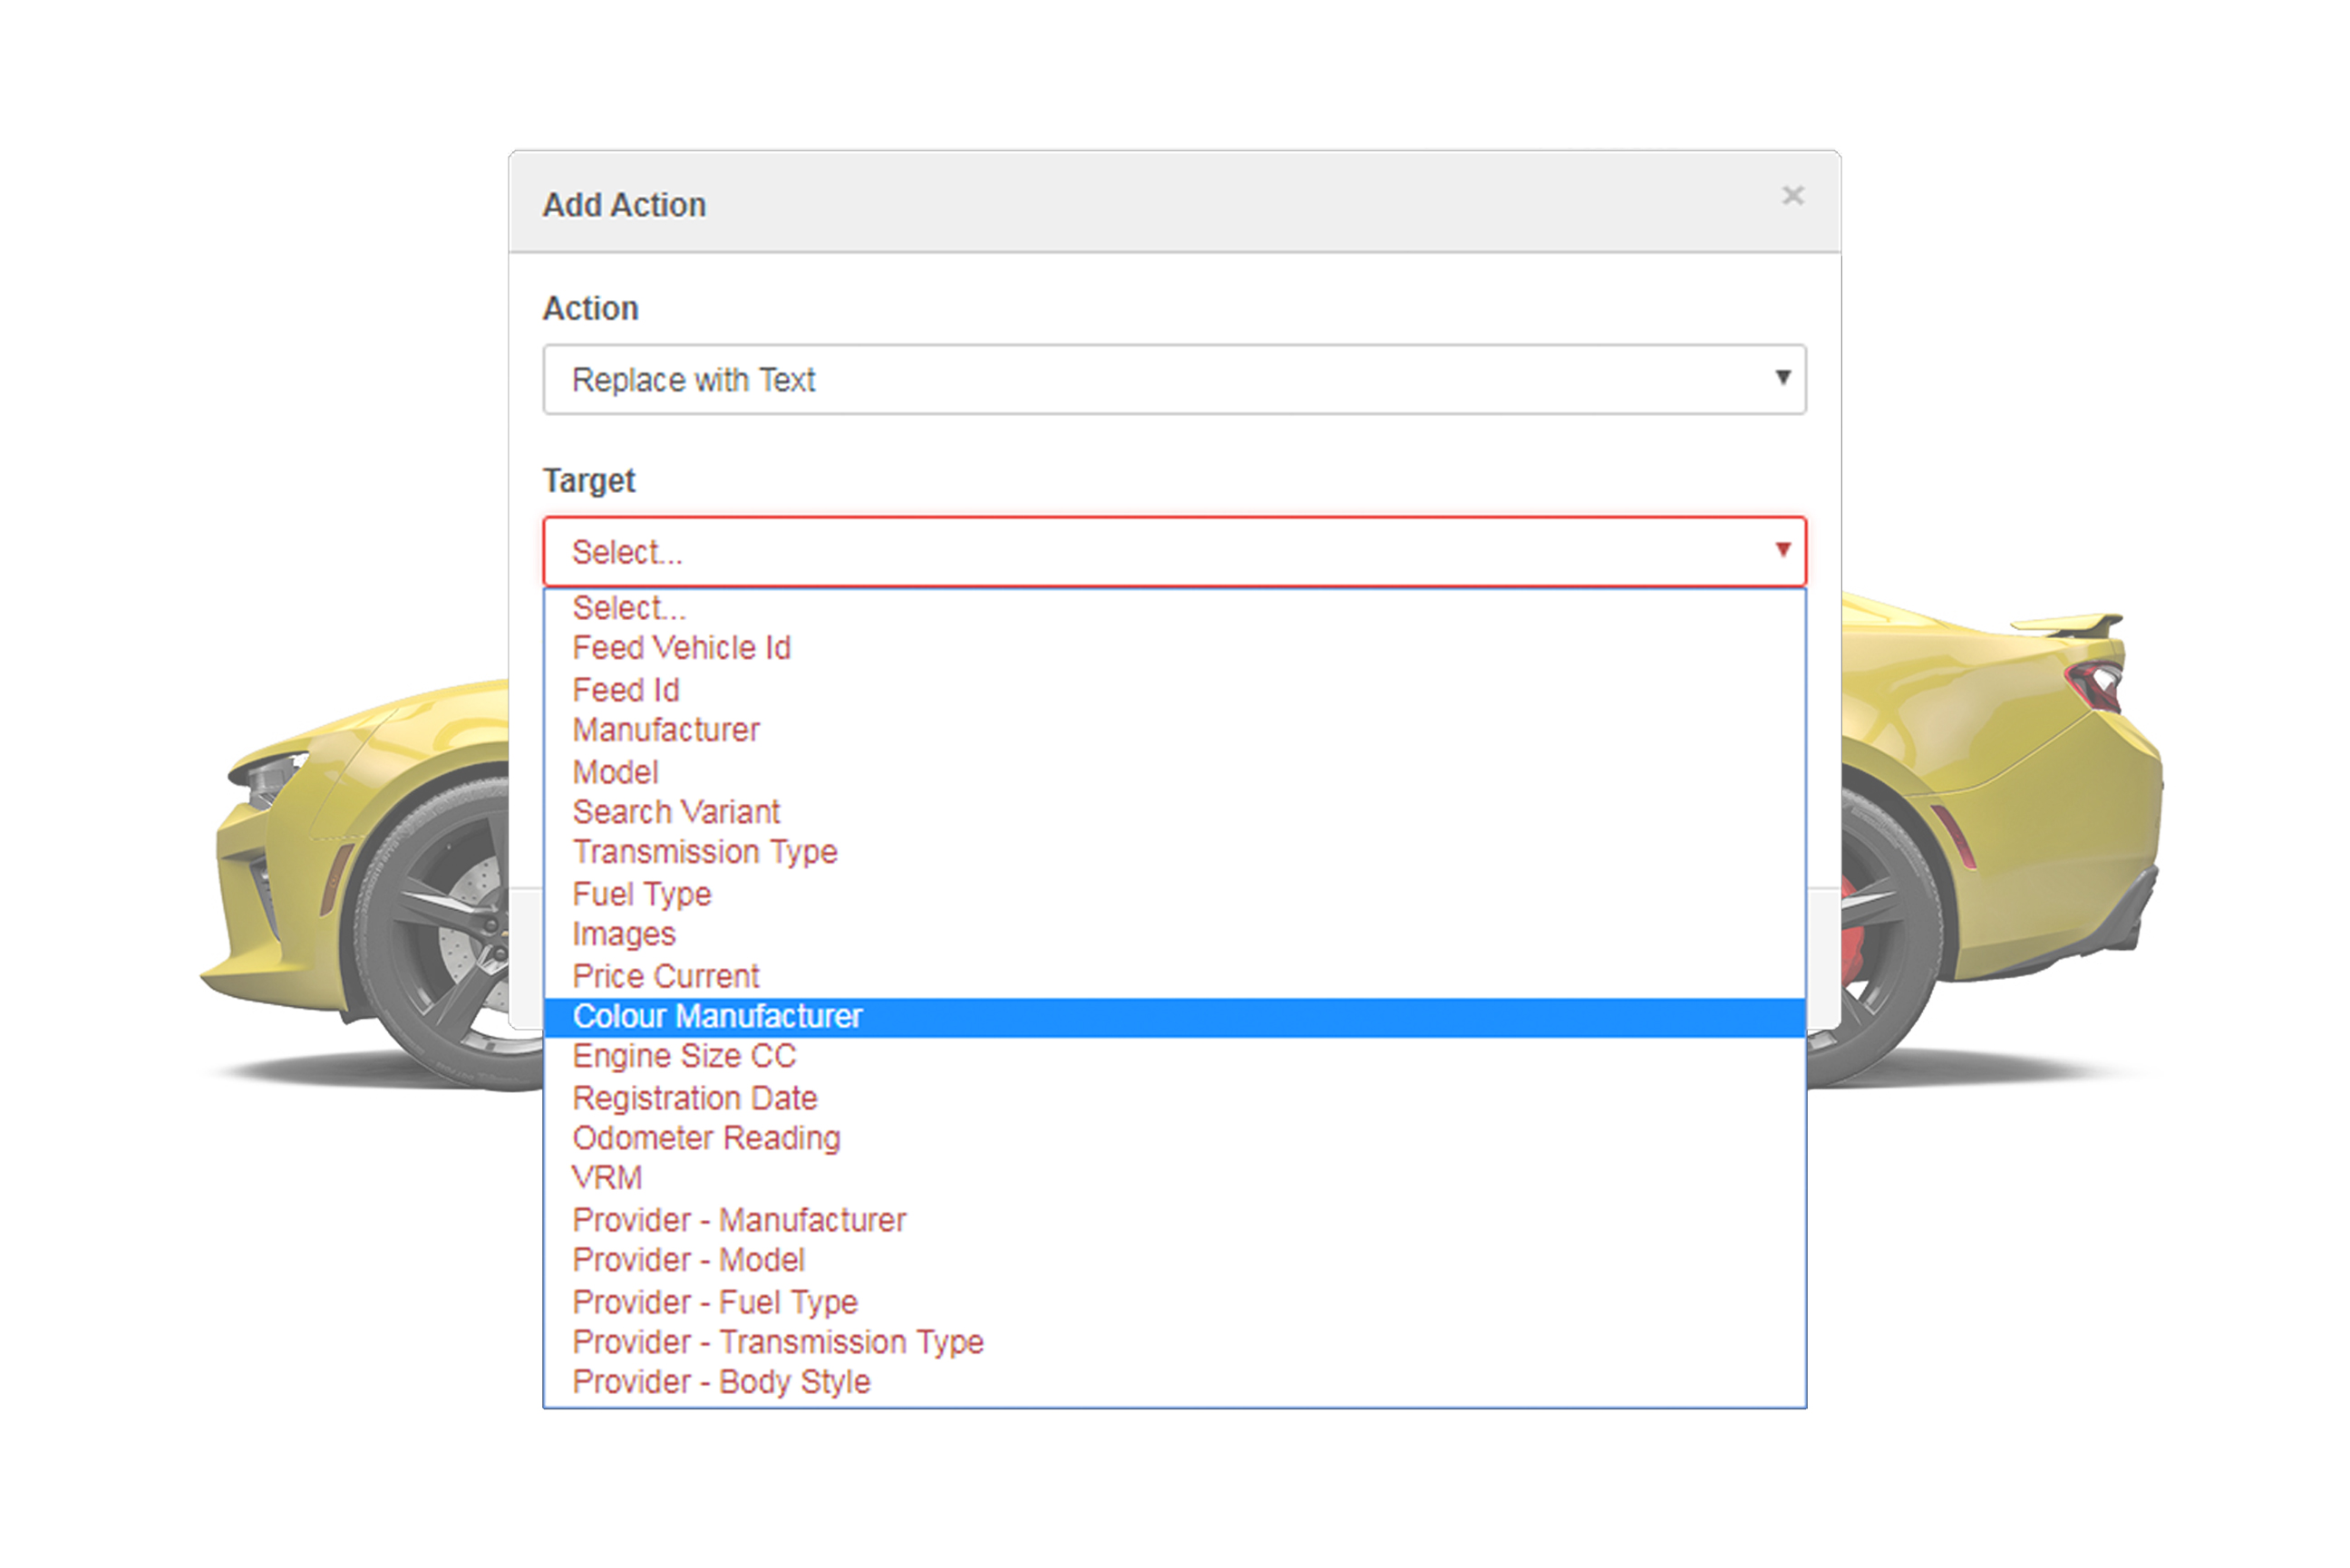Image resolution: width=2350 pixels, height=1568 pixels.
Task: Select Fuel Type option
Action: tap(1174, 894)
